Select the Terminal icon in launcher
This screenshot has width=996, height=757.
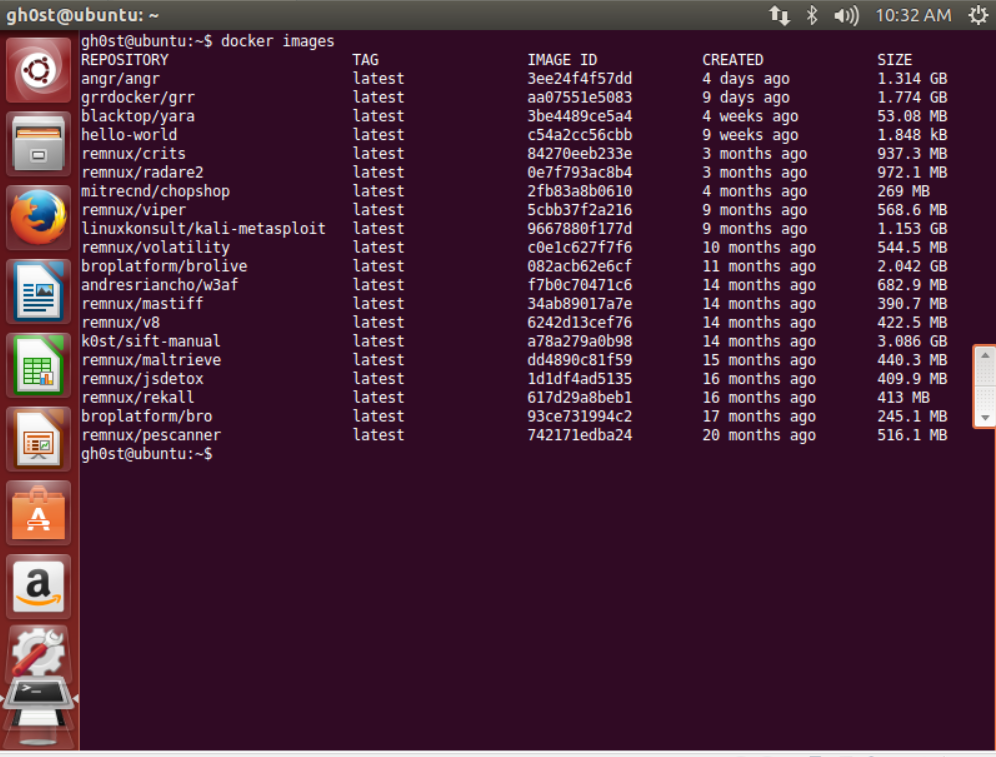click(x=38, y=697)
